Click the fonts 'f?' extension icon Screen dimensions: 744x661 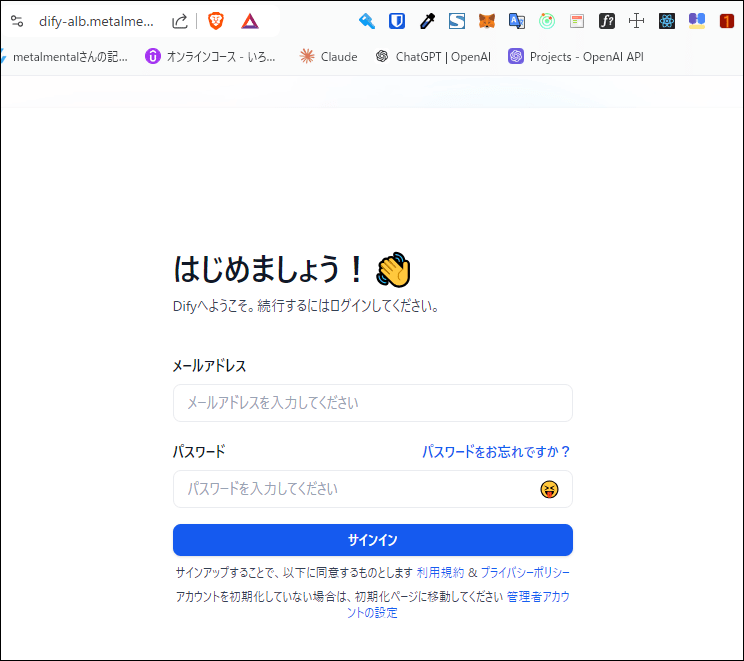(607, 21)
